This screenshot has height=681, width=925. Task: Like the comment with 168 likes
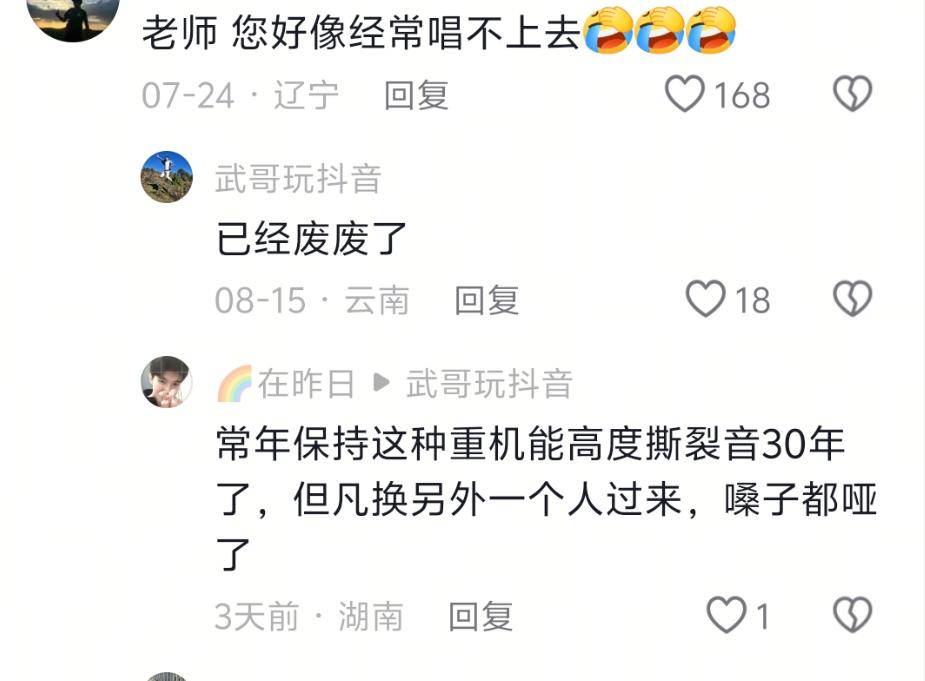685,94
